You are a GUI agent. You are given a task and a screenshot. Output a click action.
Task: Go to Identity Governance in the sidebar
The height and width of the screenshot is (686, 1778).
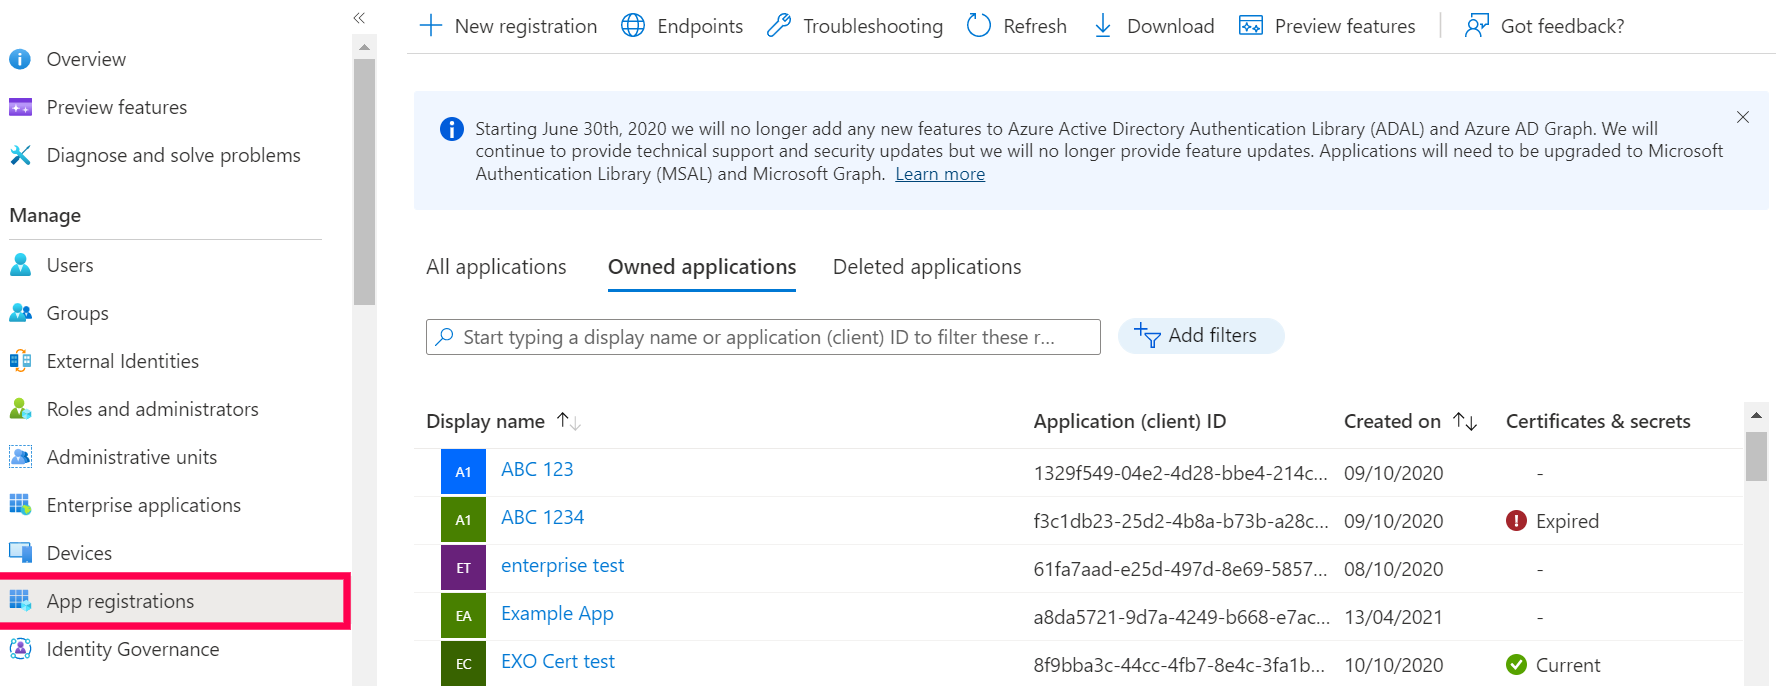point(132,649)
